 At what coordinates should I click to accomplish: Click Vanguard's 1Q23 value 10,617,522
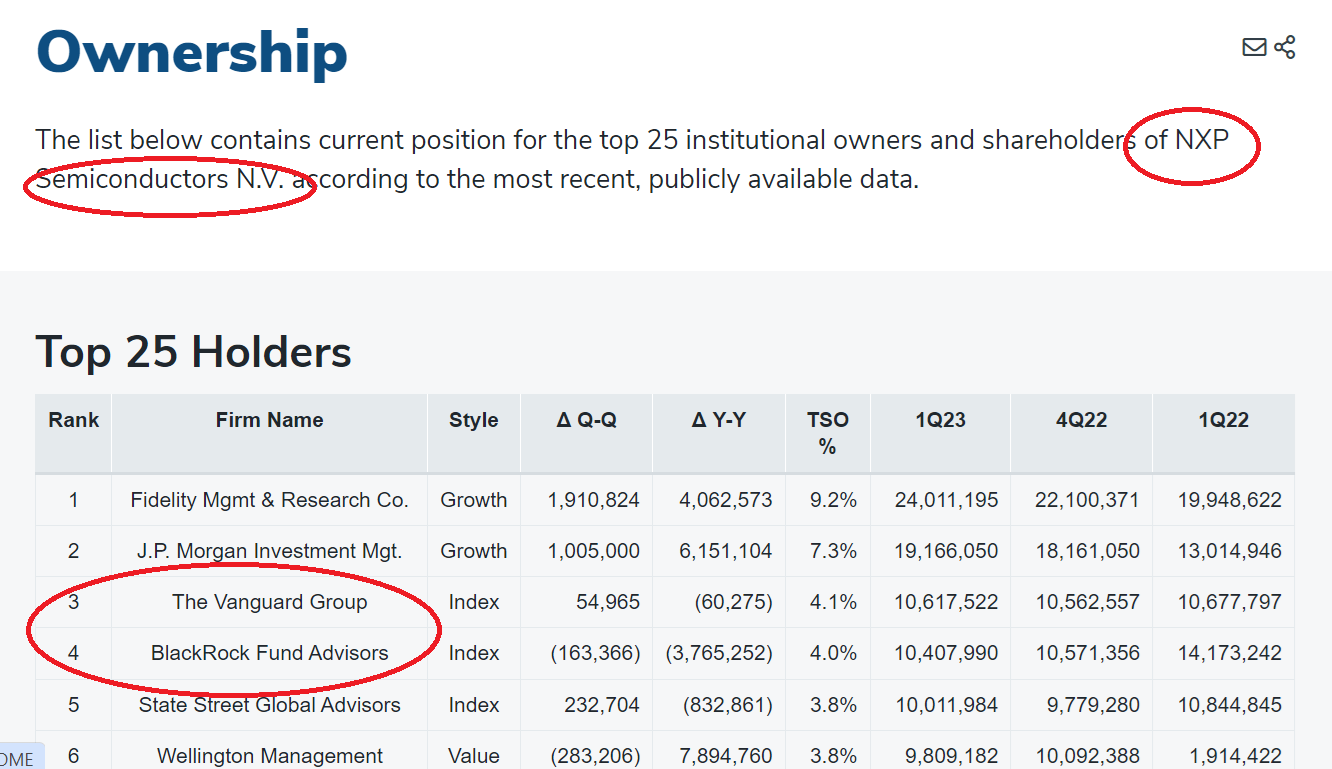click(946, 602)
